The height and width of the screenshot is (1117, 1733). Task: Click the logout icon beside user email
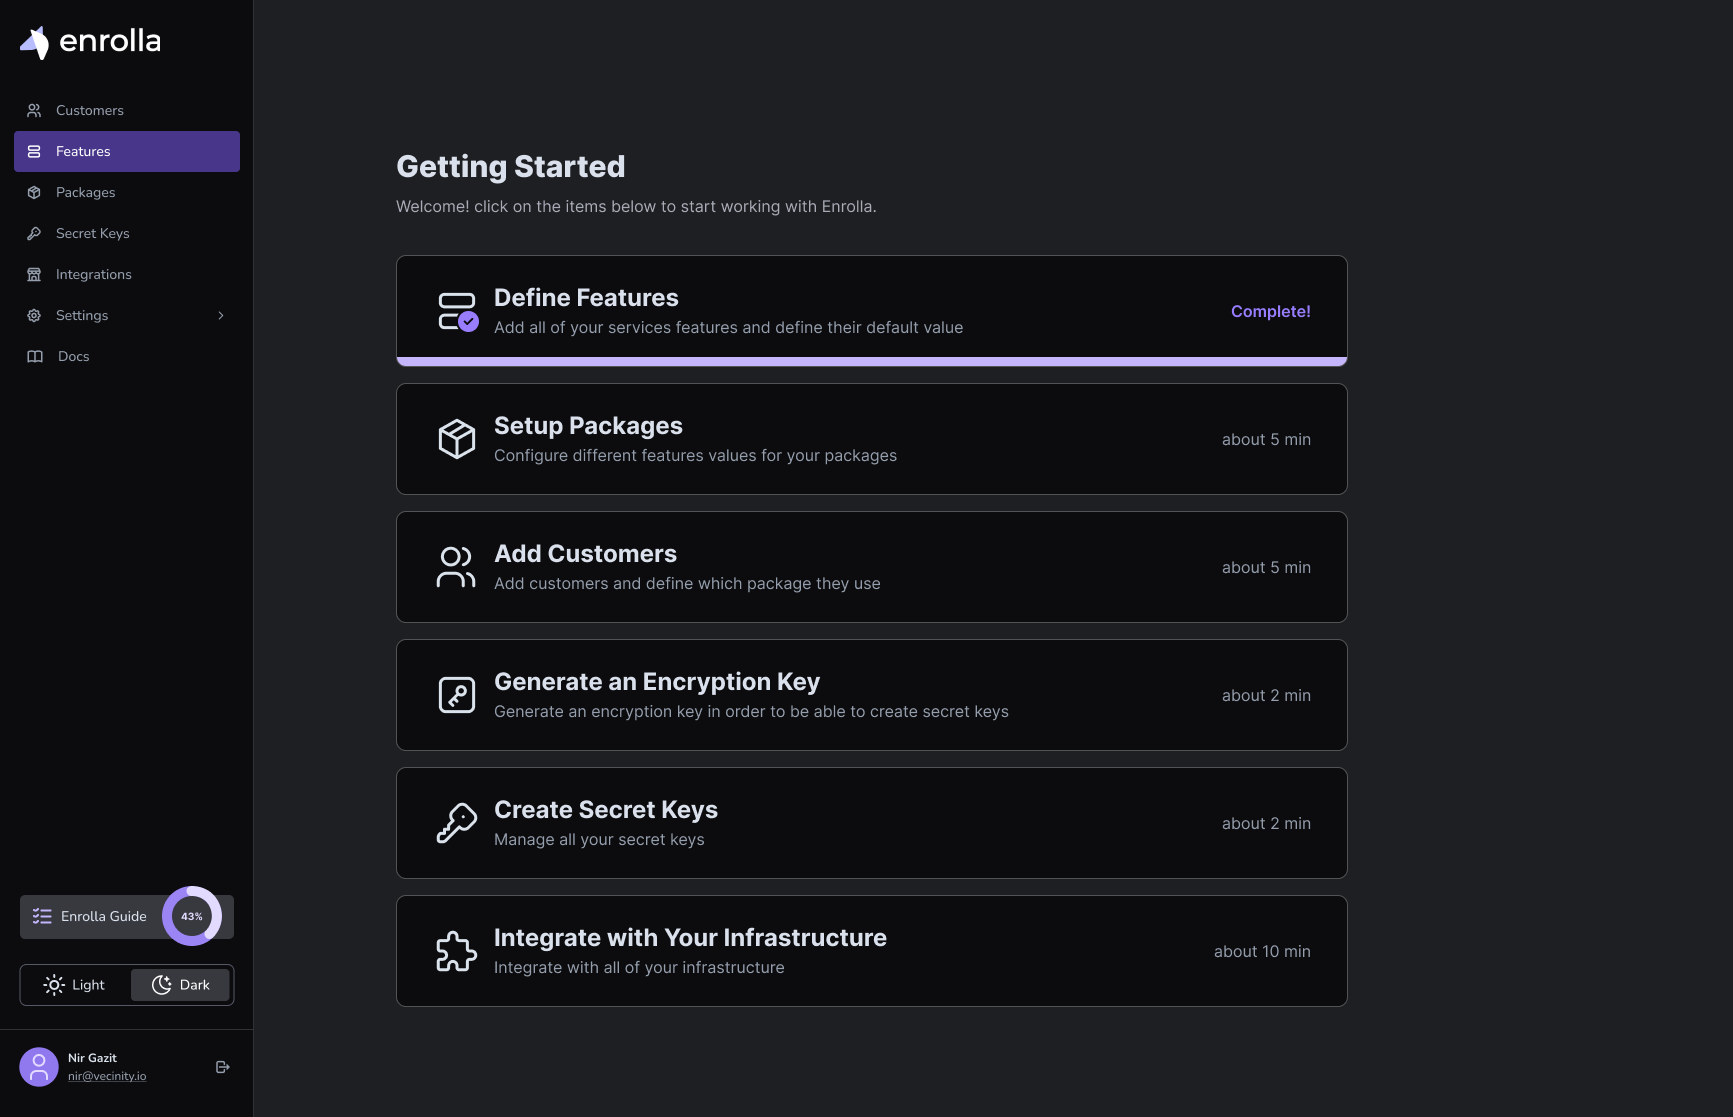(223, 1067)
